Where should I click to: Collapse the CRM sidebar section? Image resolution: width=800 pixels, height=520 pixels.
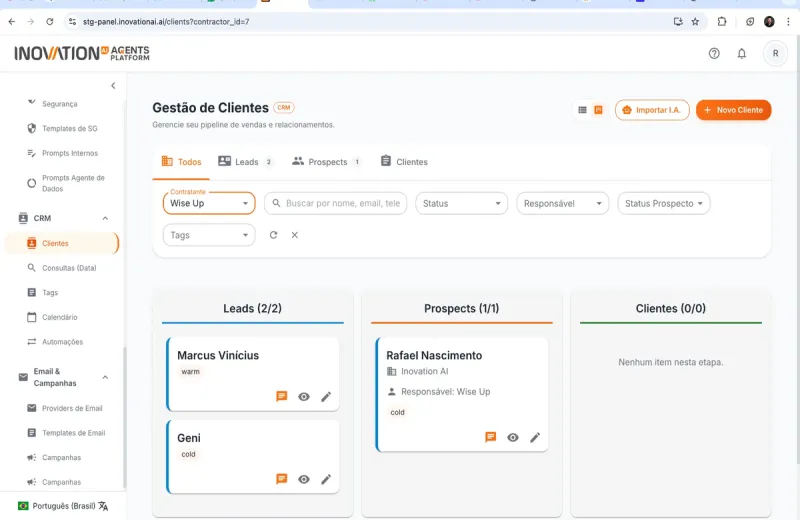pyautogui.click(x=105, y=218)
